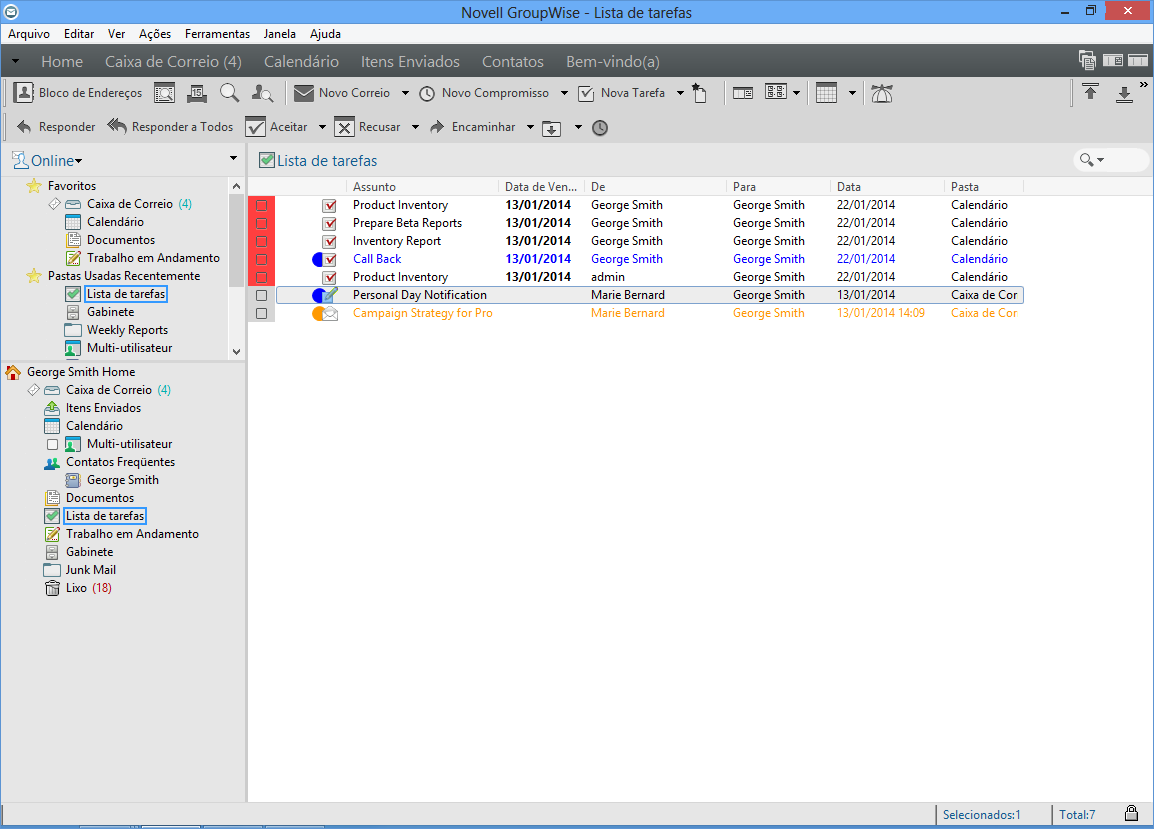The width and height of the screenshot is (1154, 829).
Task: Open the Encaminhar dropdown arrow
Action: 530,127
